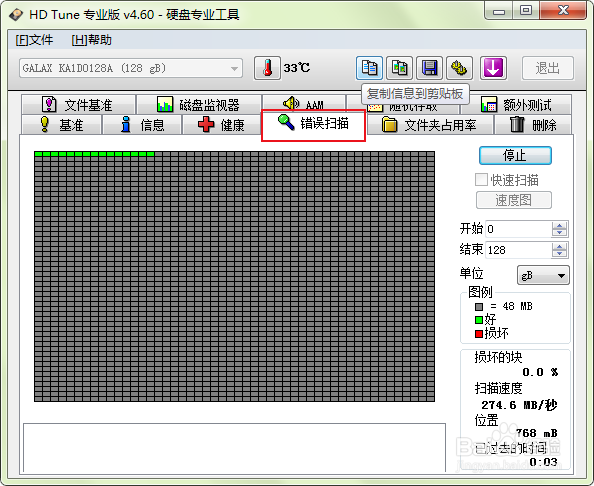594x486 pixels.
Task: Minimize the HD Tune window
Action: [x=498, y=11]
